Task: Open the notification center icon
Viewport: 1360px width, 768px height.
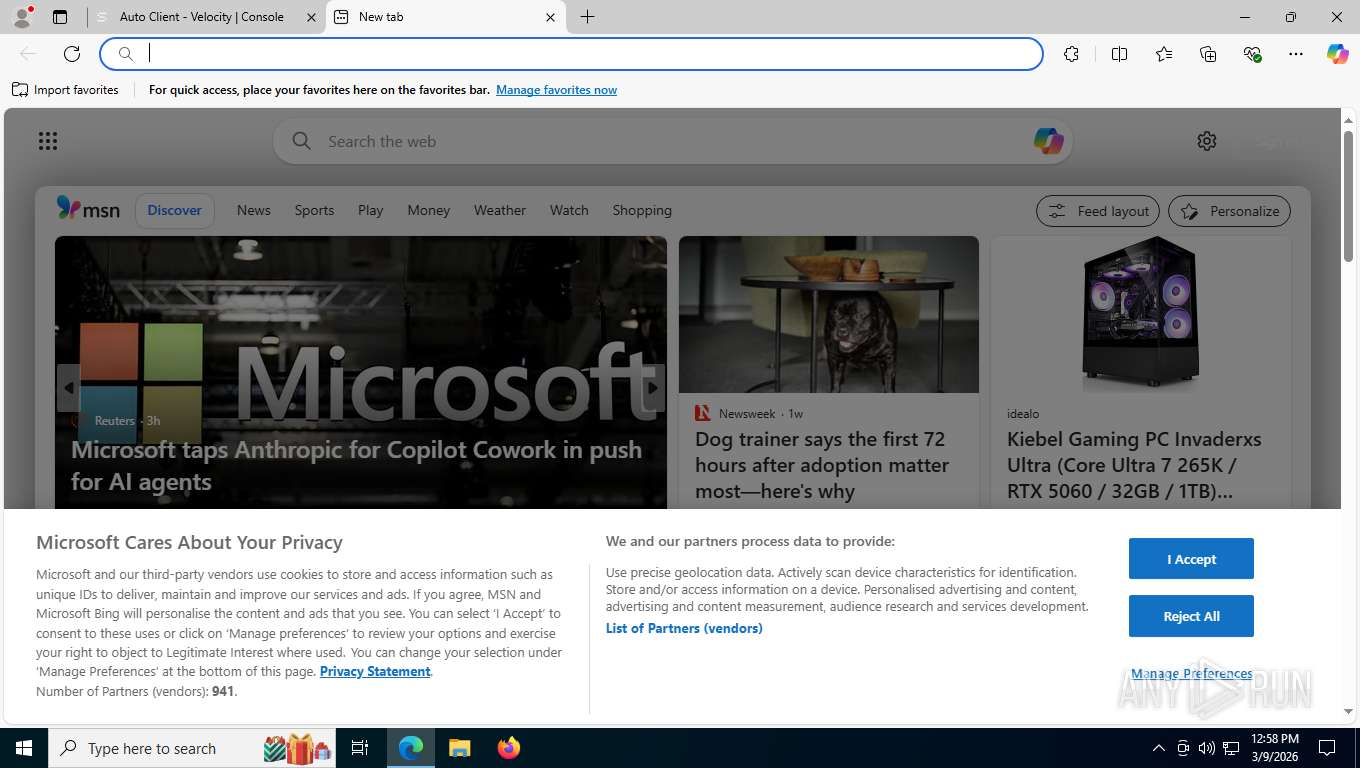Action: (x=1327, y=748)
